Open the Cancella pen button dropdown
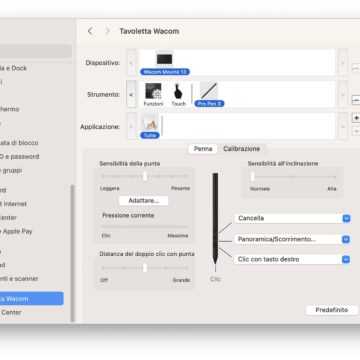The height and width of the screenshot is (360, 360). tap(292, 218)
